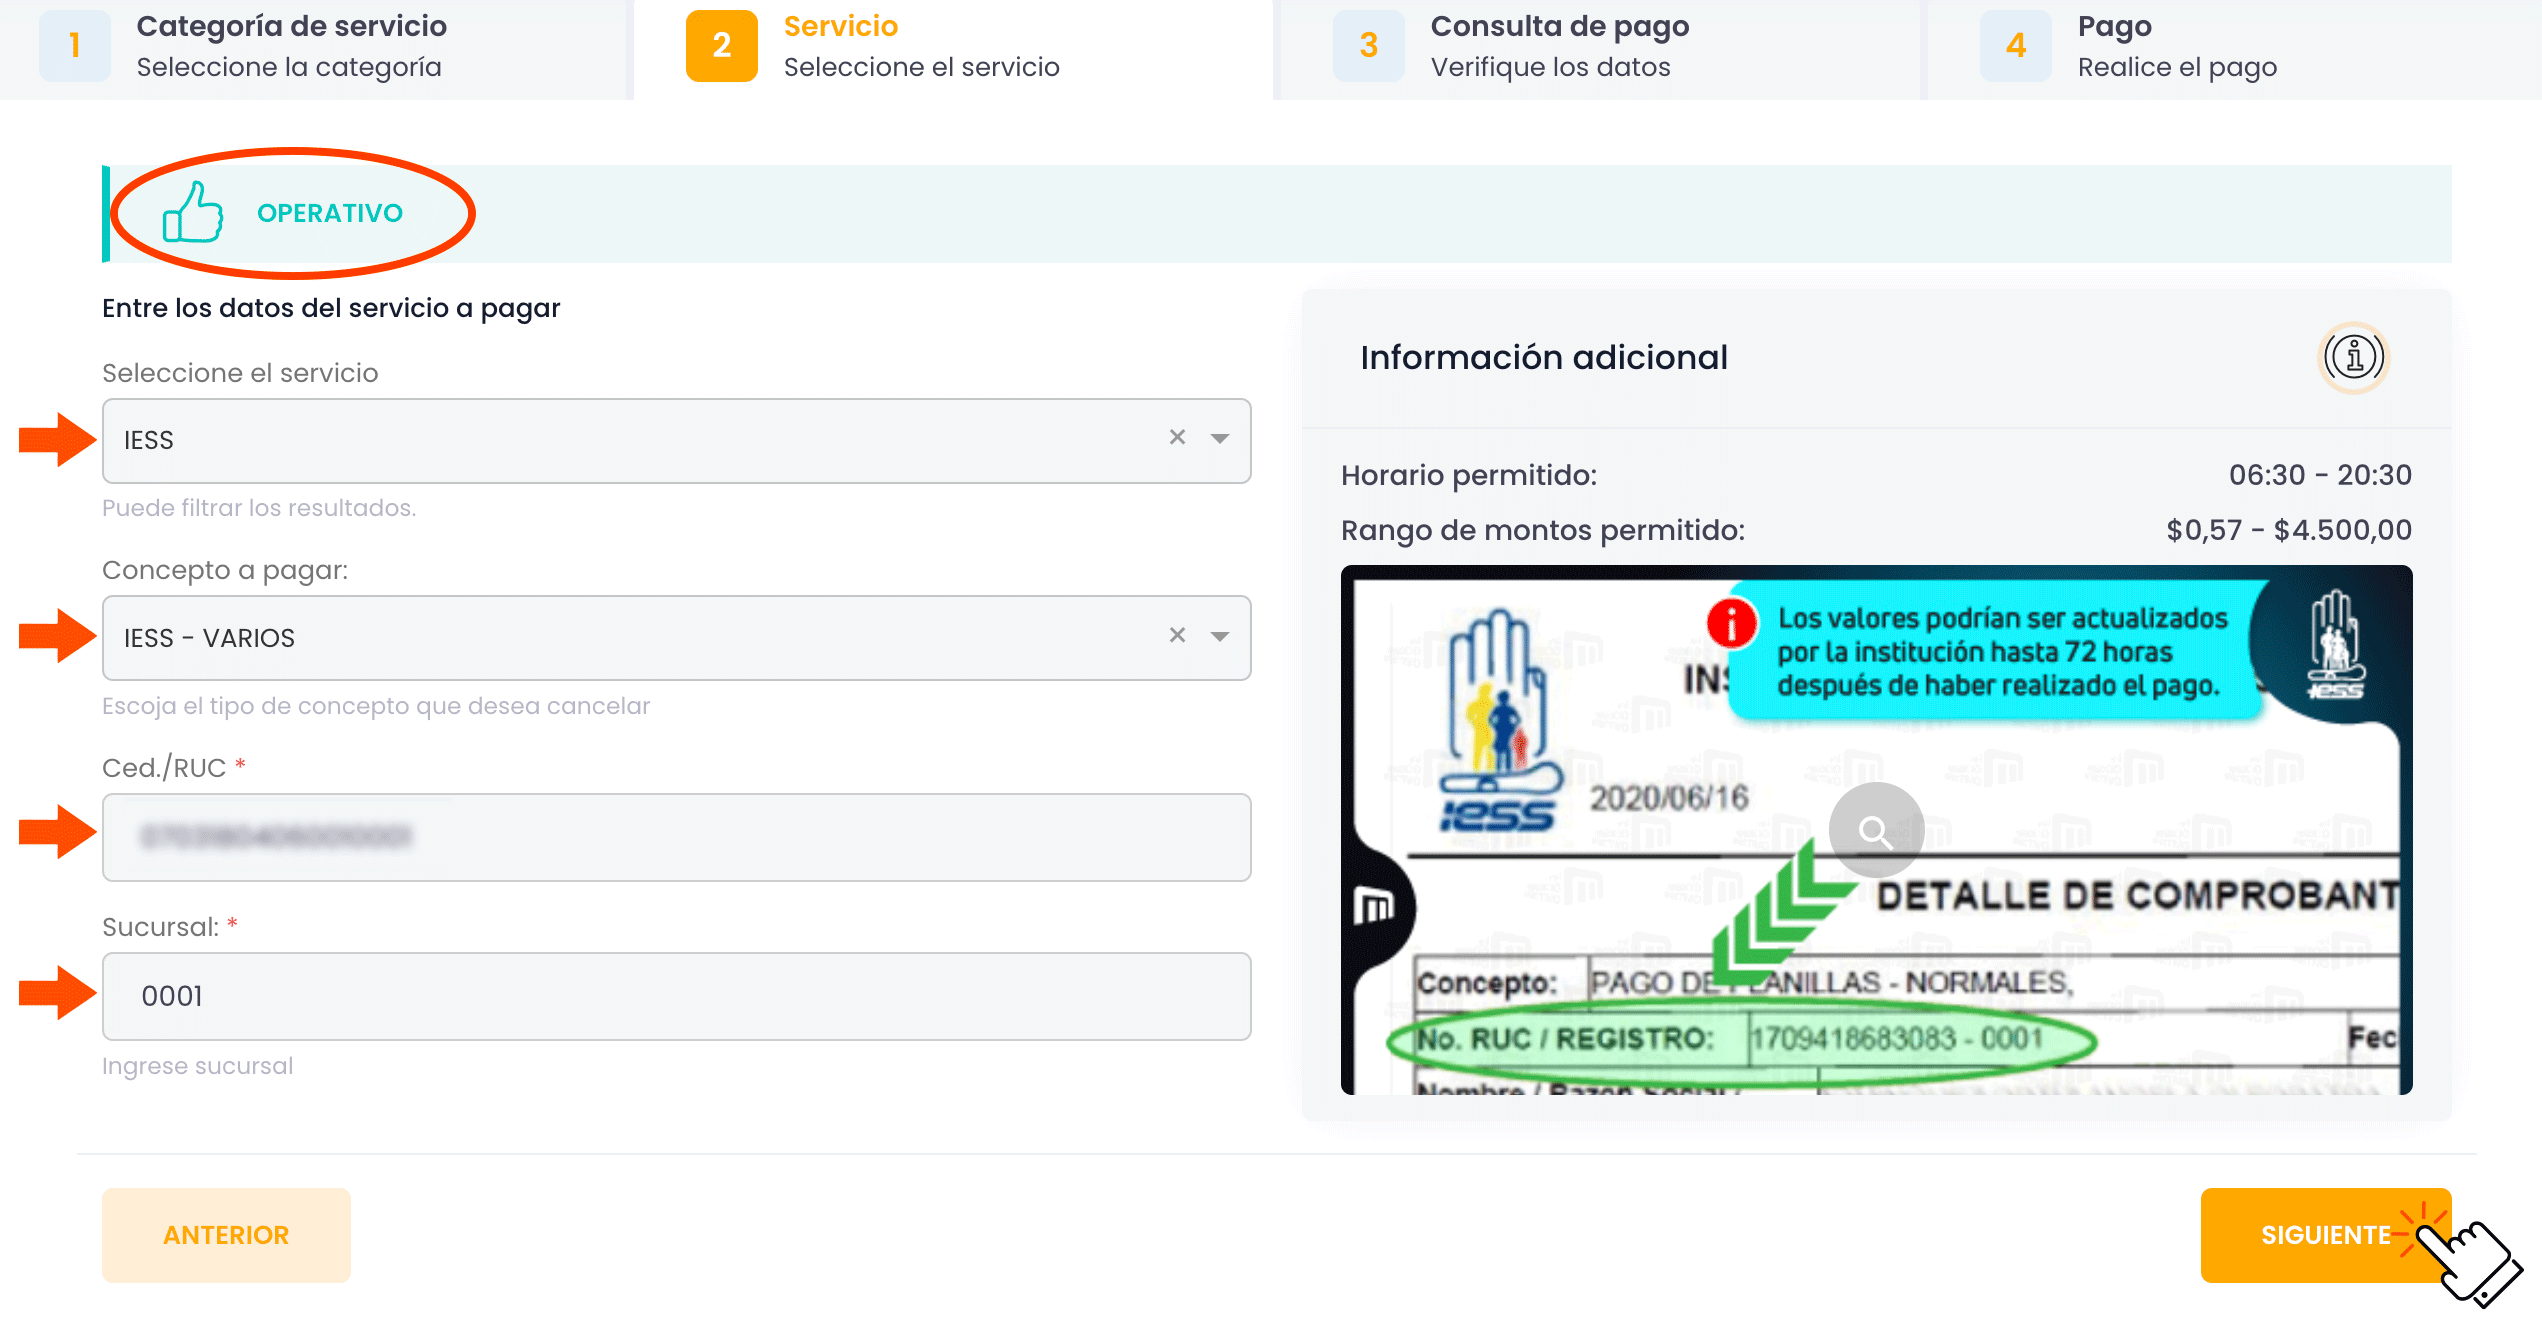Click the thumbs-up Operativo status icon
This screenshot has height=1332, width=2542.
[192, 212]
